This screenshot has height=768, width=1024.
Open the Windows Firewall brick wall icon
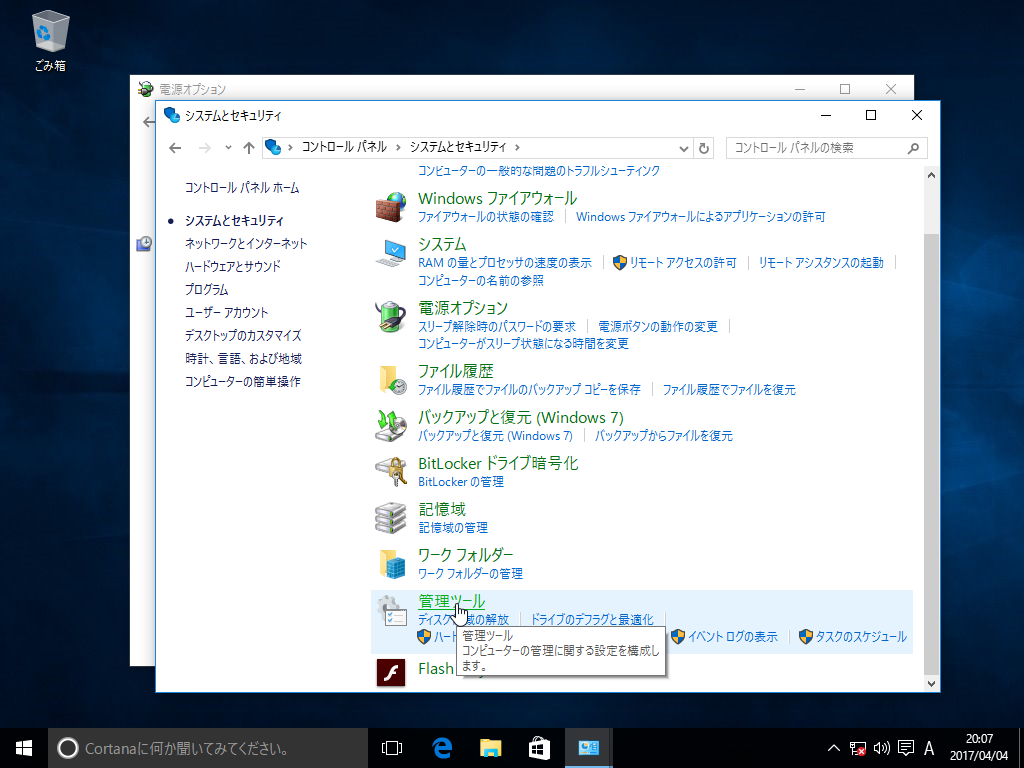(x=391, y=207)
